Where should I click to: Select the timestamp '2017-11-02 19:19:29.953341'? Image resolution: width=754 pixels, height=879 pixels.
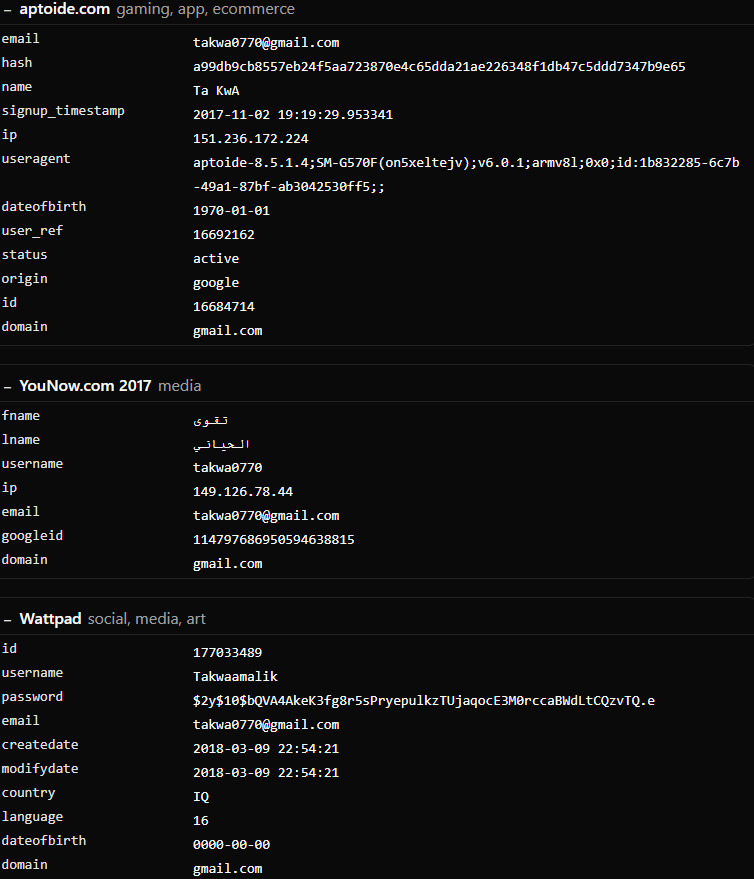pos(293,115)
